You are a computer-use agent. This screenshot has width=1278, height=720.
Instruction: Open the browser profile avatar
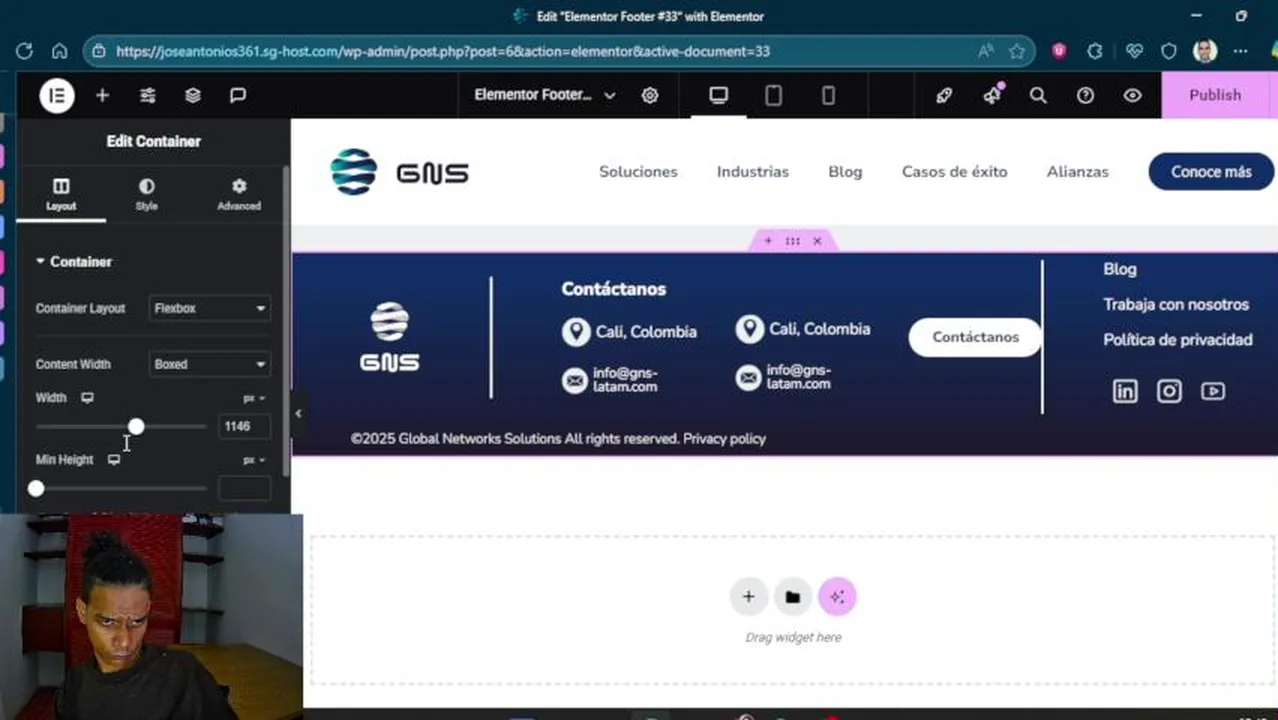coord(1205,51)
